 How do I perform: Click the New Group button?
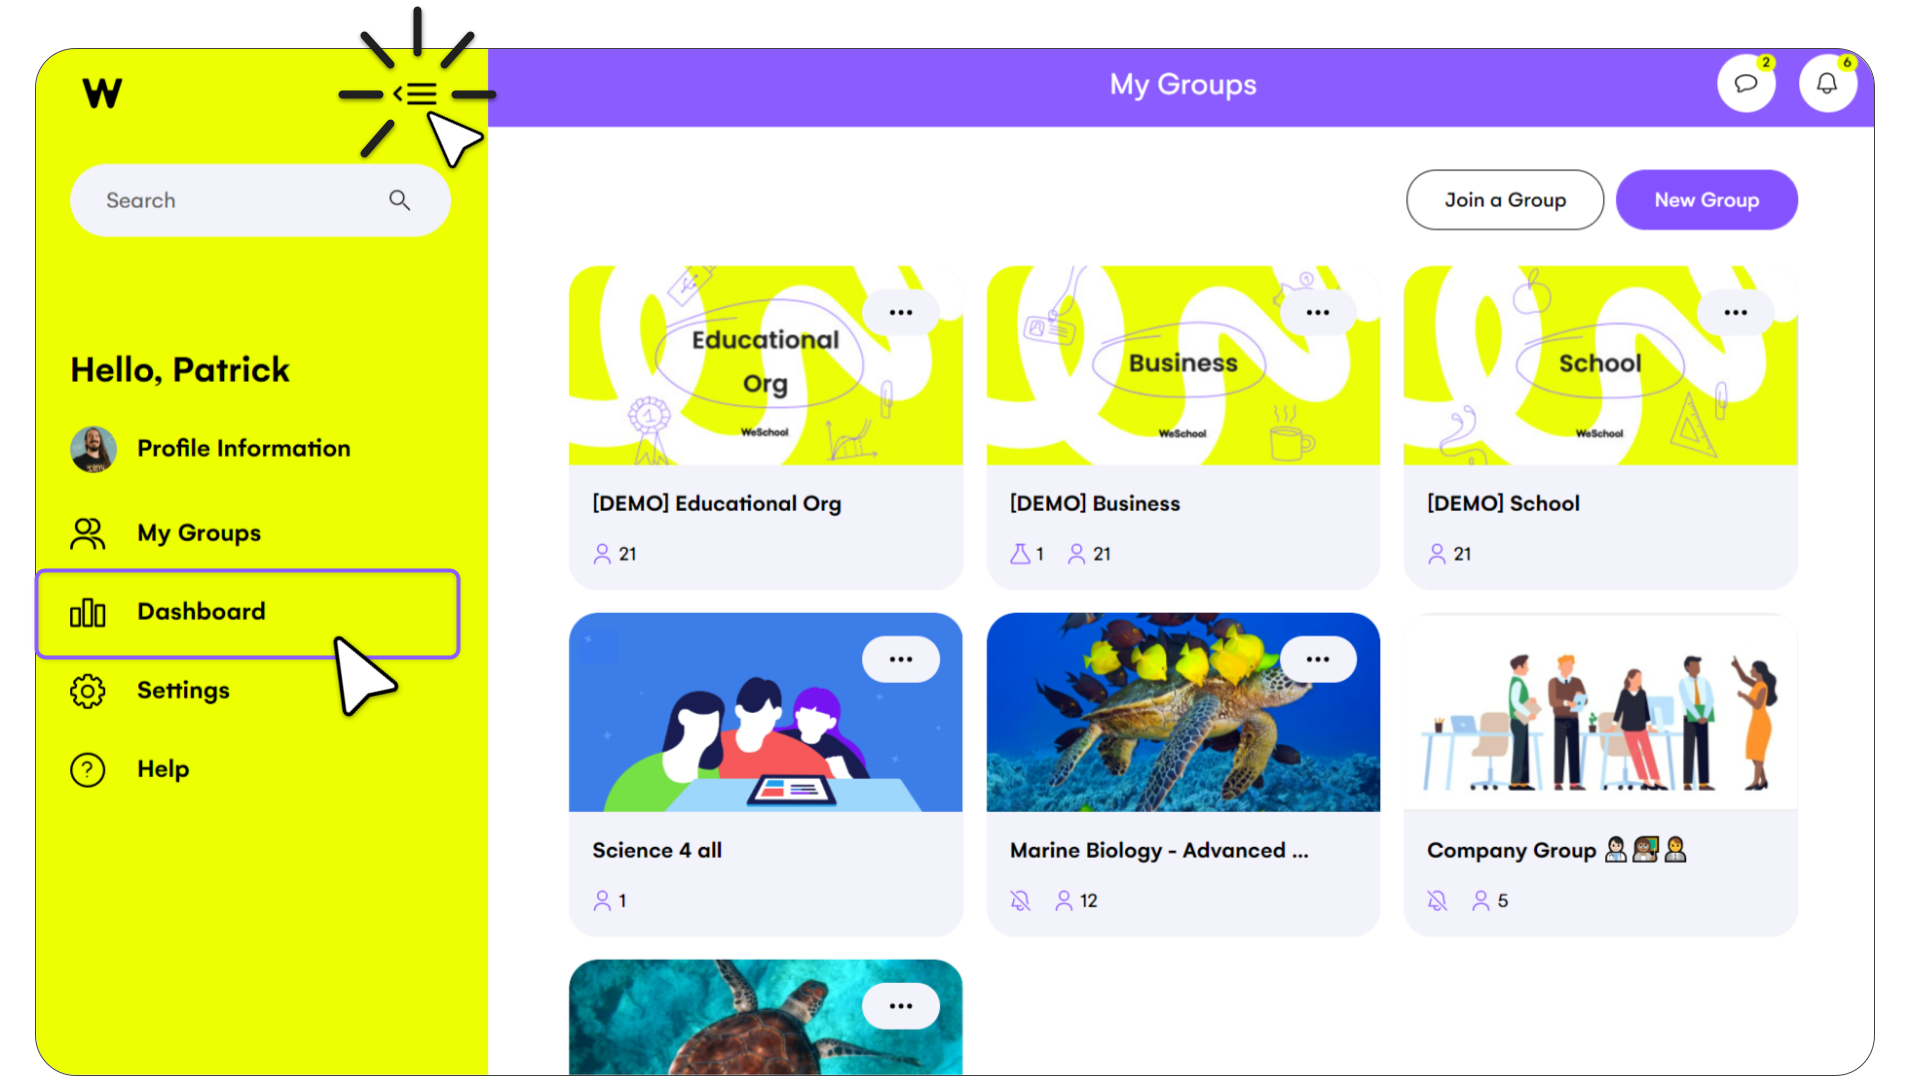pyautogui.click(x=1706, y=200)
